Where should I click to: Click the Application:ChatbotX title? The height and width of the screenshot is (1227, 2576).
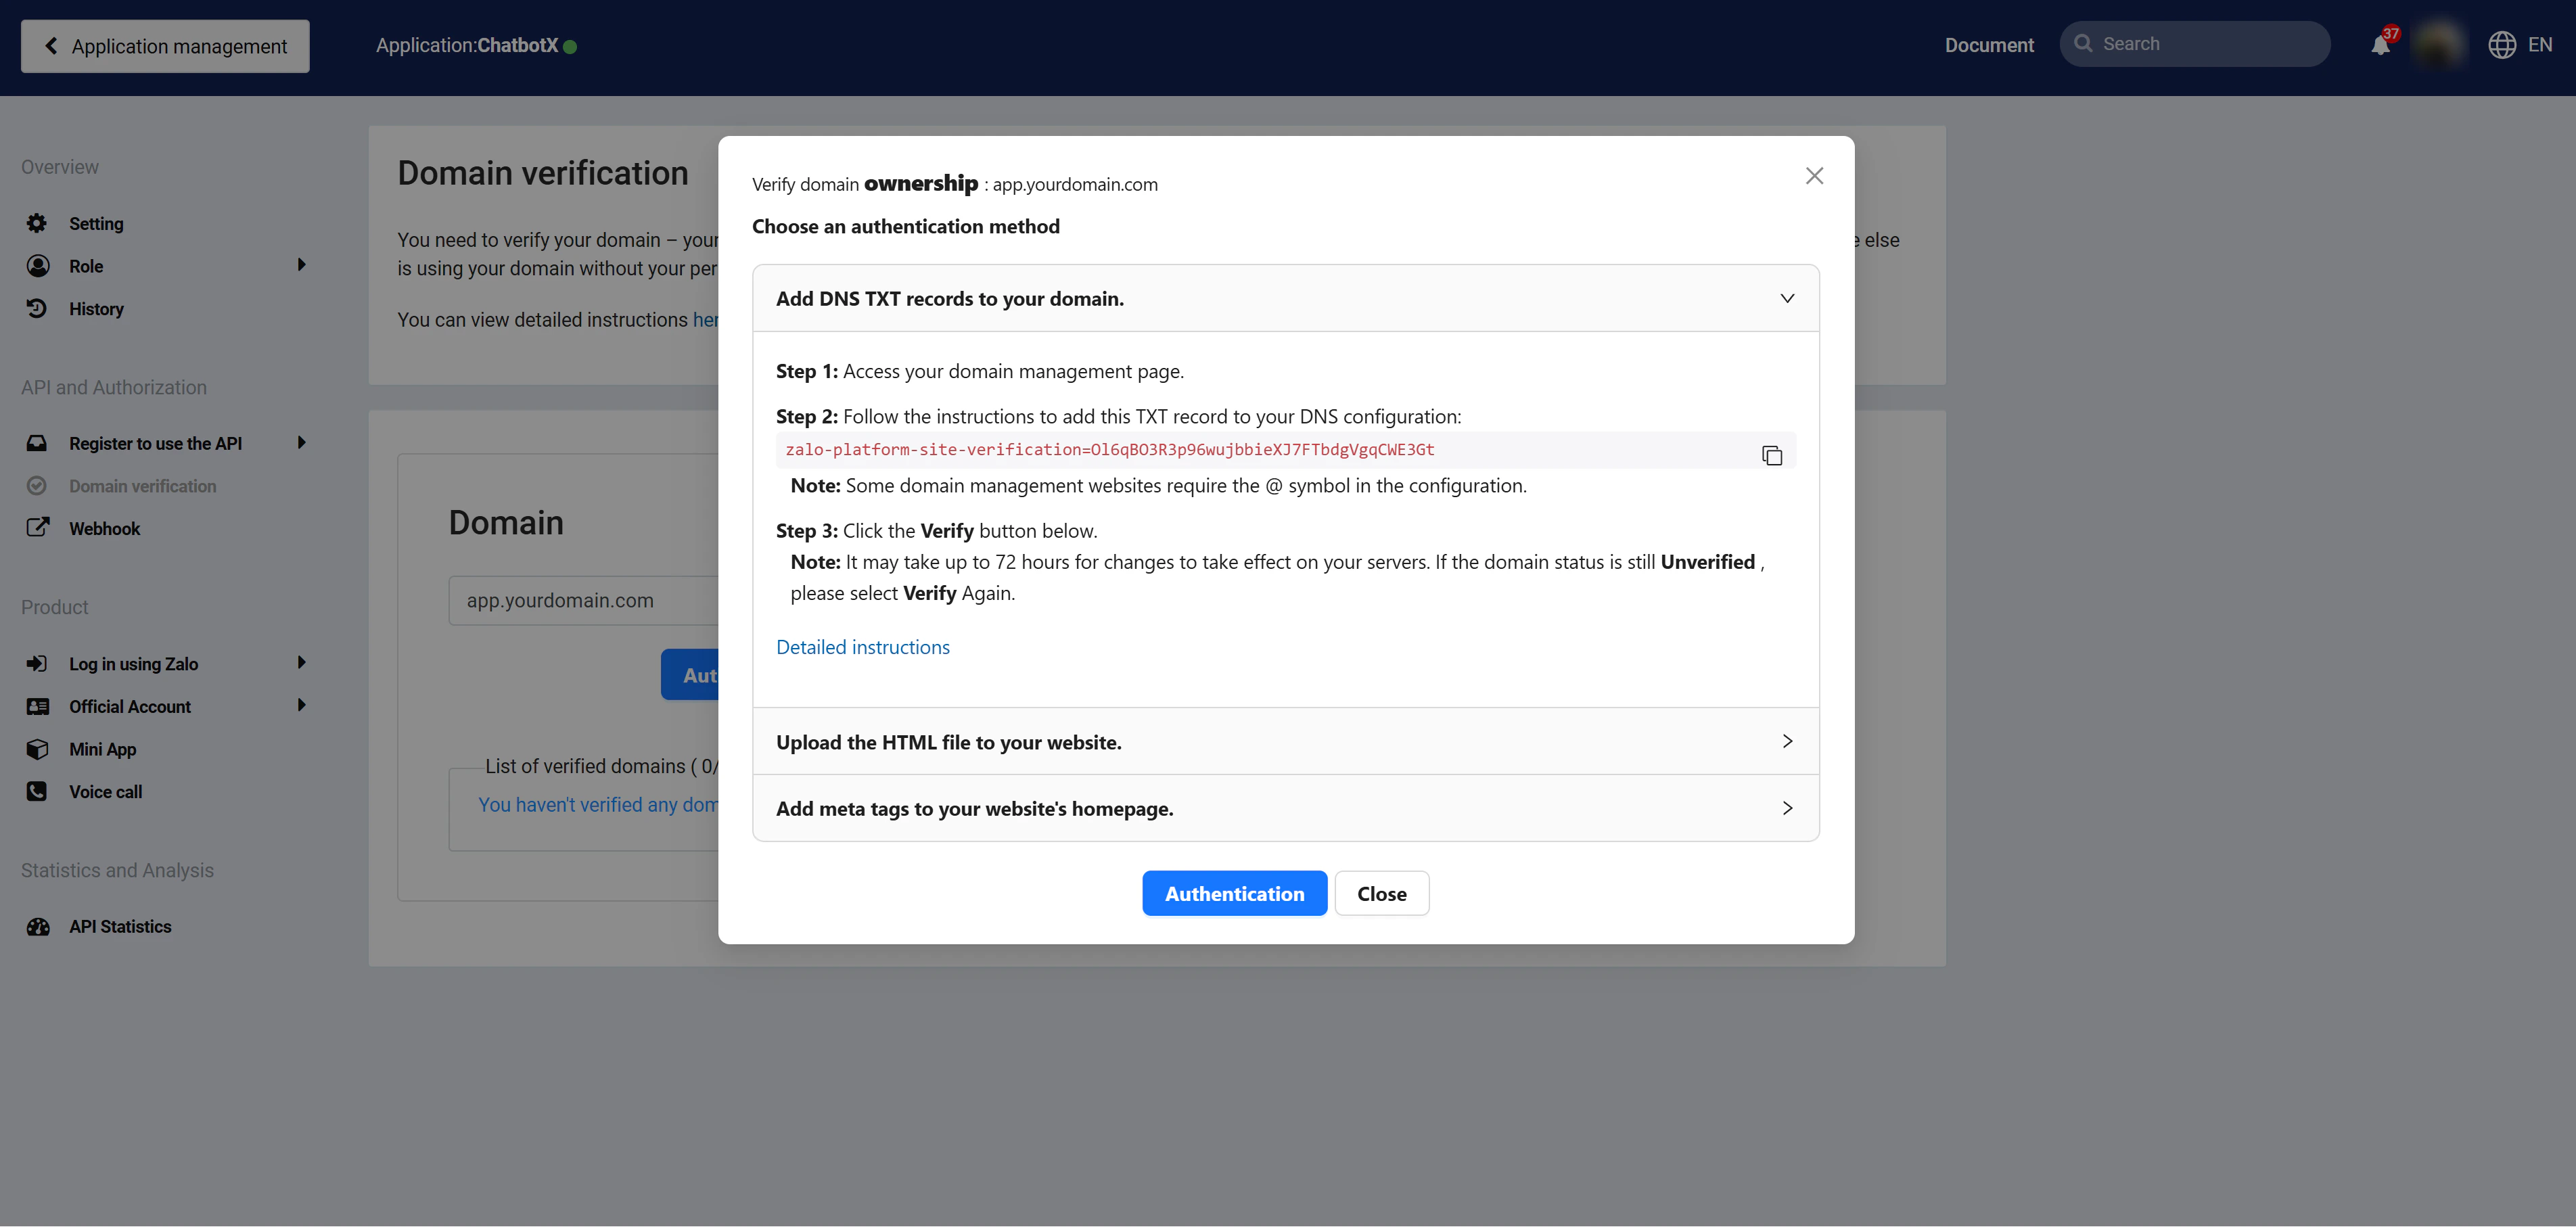(x=466, y=45)
